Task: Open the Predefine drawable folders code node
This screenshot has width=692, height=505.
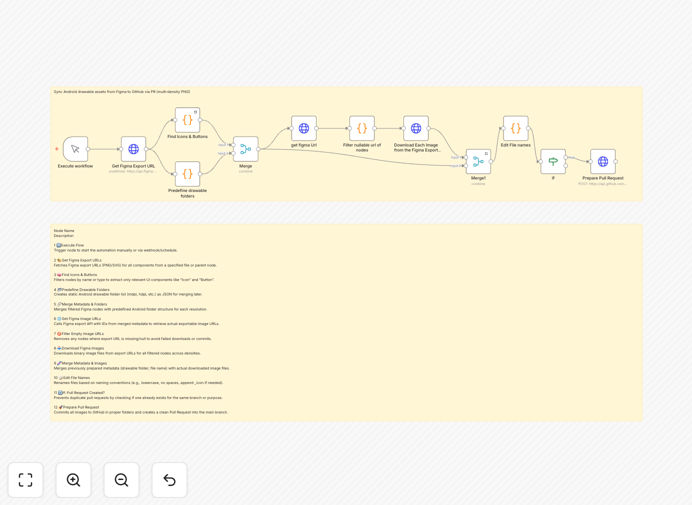Action: pyautogui.click(x=188, y=174)
